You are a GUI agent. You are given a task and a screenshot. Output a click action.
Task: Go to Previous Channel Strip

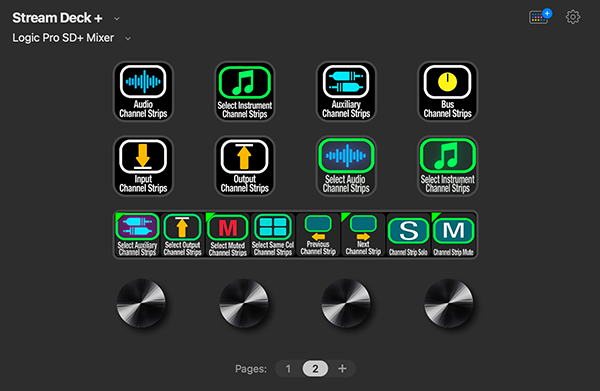[318, 235]
